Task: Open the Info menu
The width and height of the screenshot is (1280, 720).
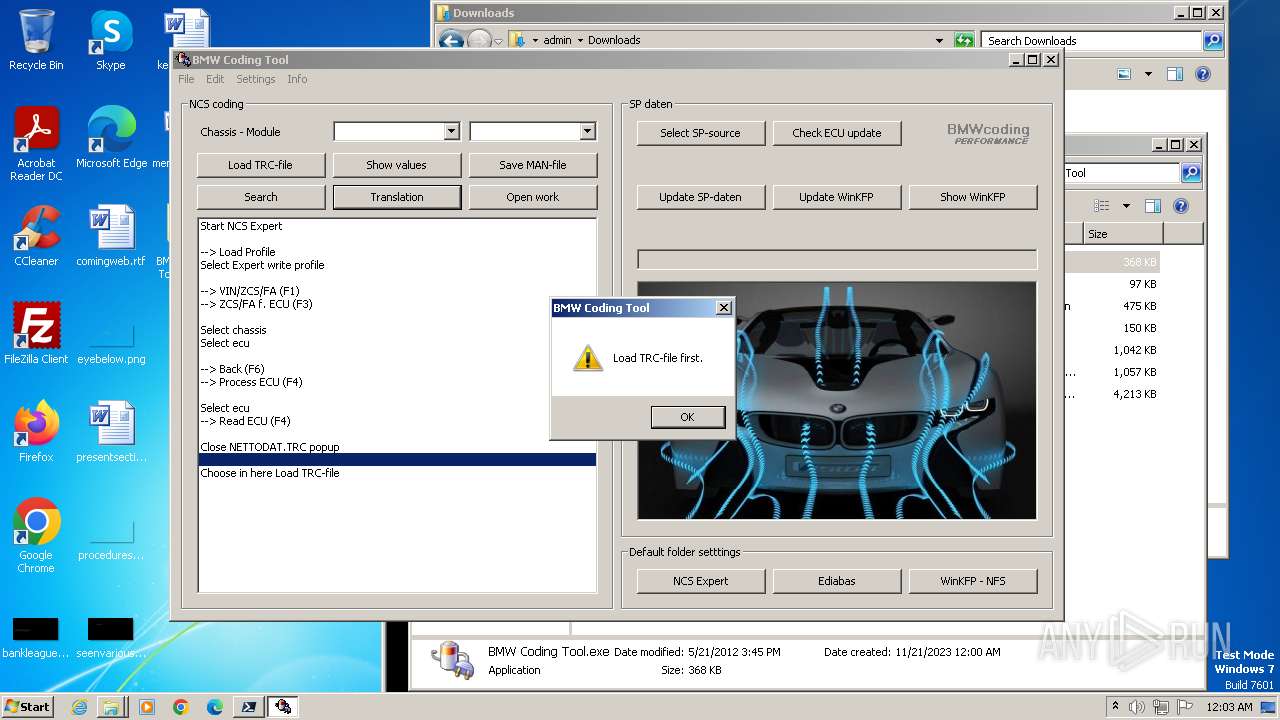Action: tap(297, 79)
